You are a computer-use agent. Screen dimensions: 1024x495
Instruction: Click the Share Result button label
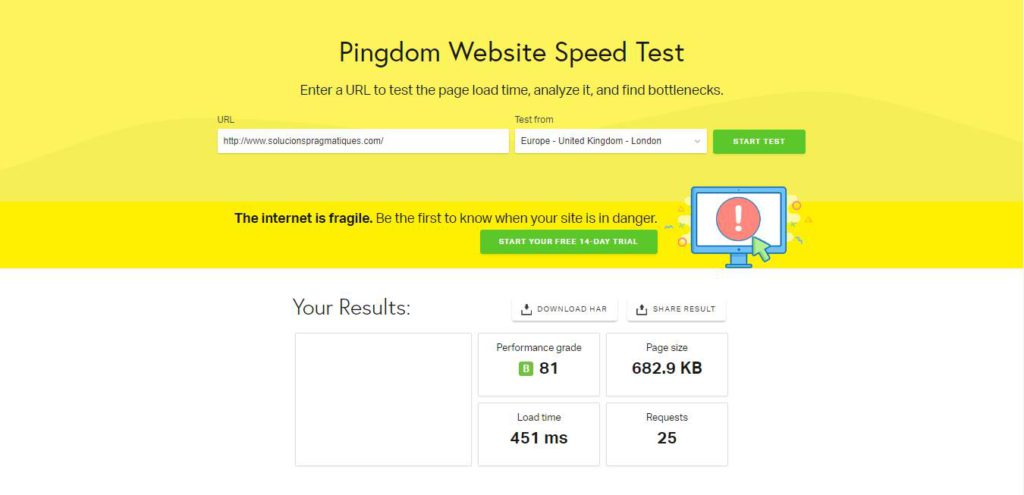[x=684, y=309]
